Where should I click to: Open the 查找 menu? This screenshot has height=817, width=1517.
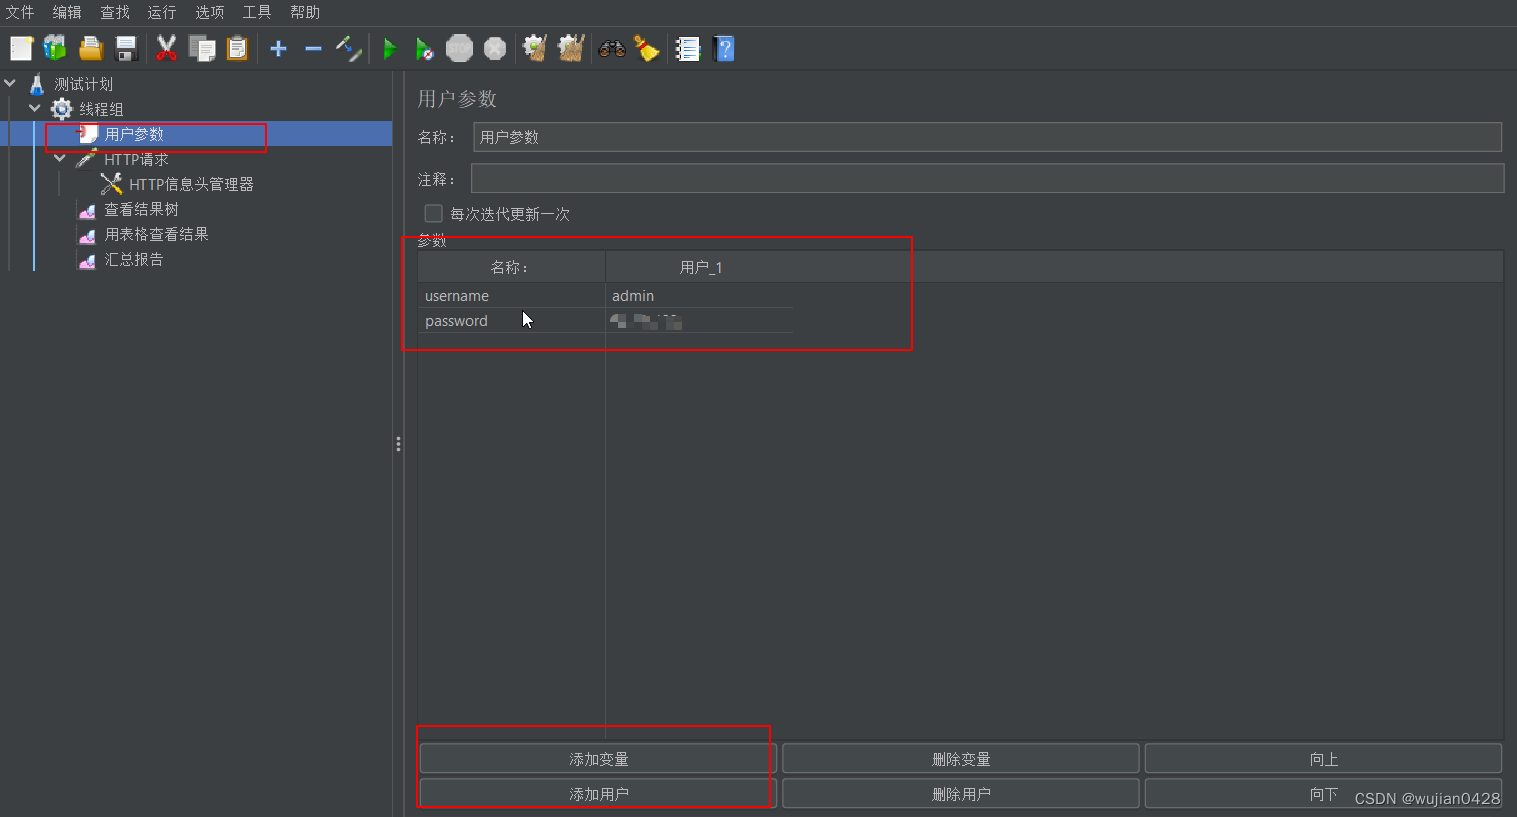[x=115, y=12]
